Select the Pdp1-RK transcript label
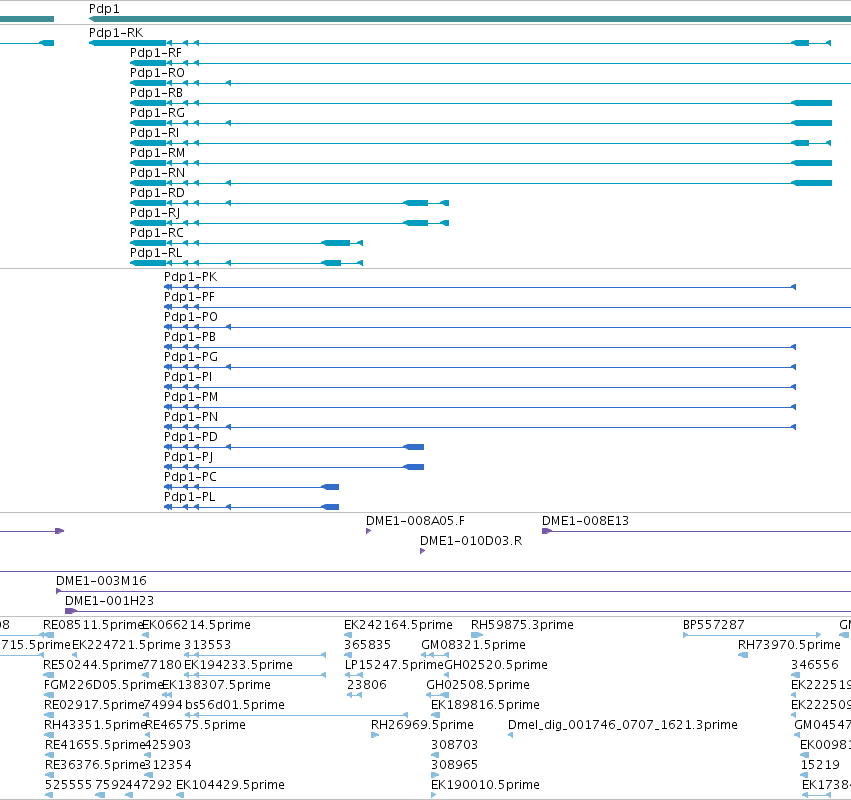851x800 pixels. (x=116, y=33)
